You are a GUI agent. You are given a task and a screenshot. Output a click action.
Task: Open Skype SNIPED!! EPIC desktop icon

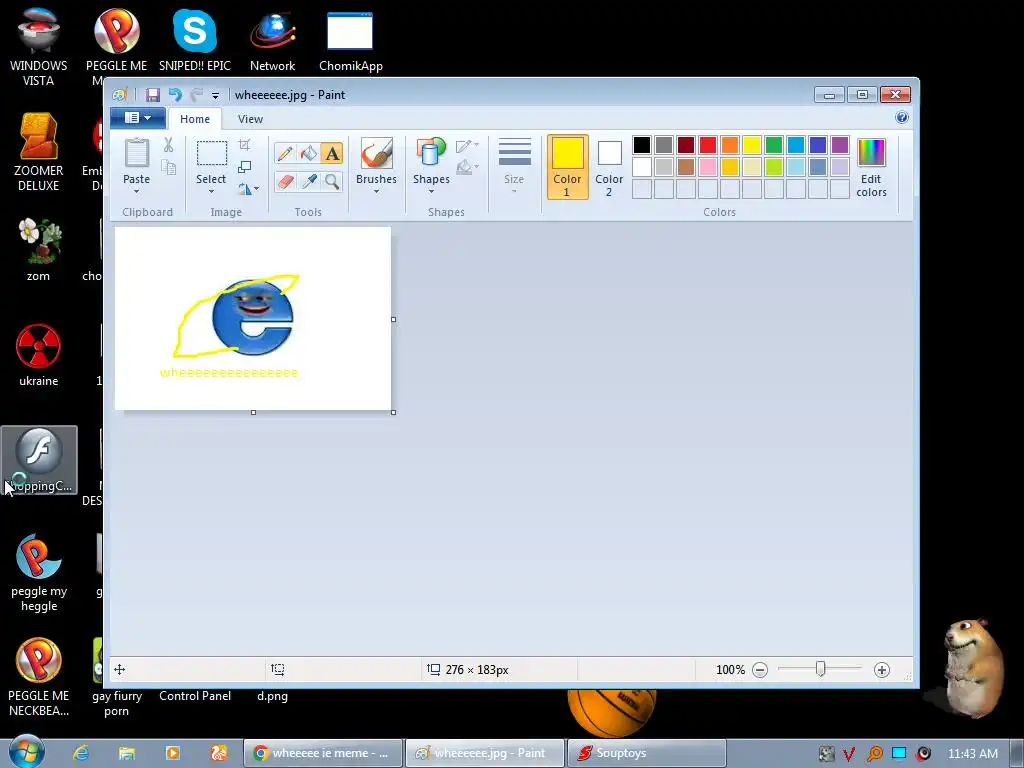pos(195,40)
